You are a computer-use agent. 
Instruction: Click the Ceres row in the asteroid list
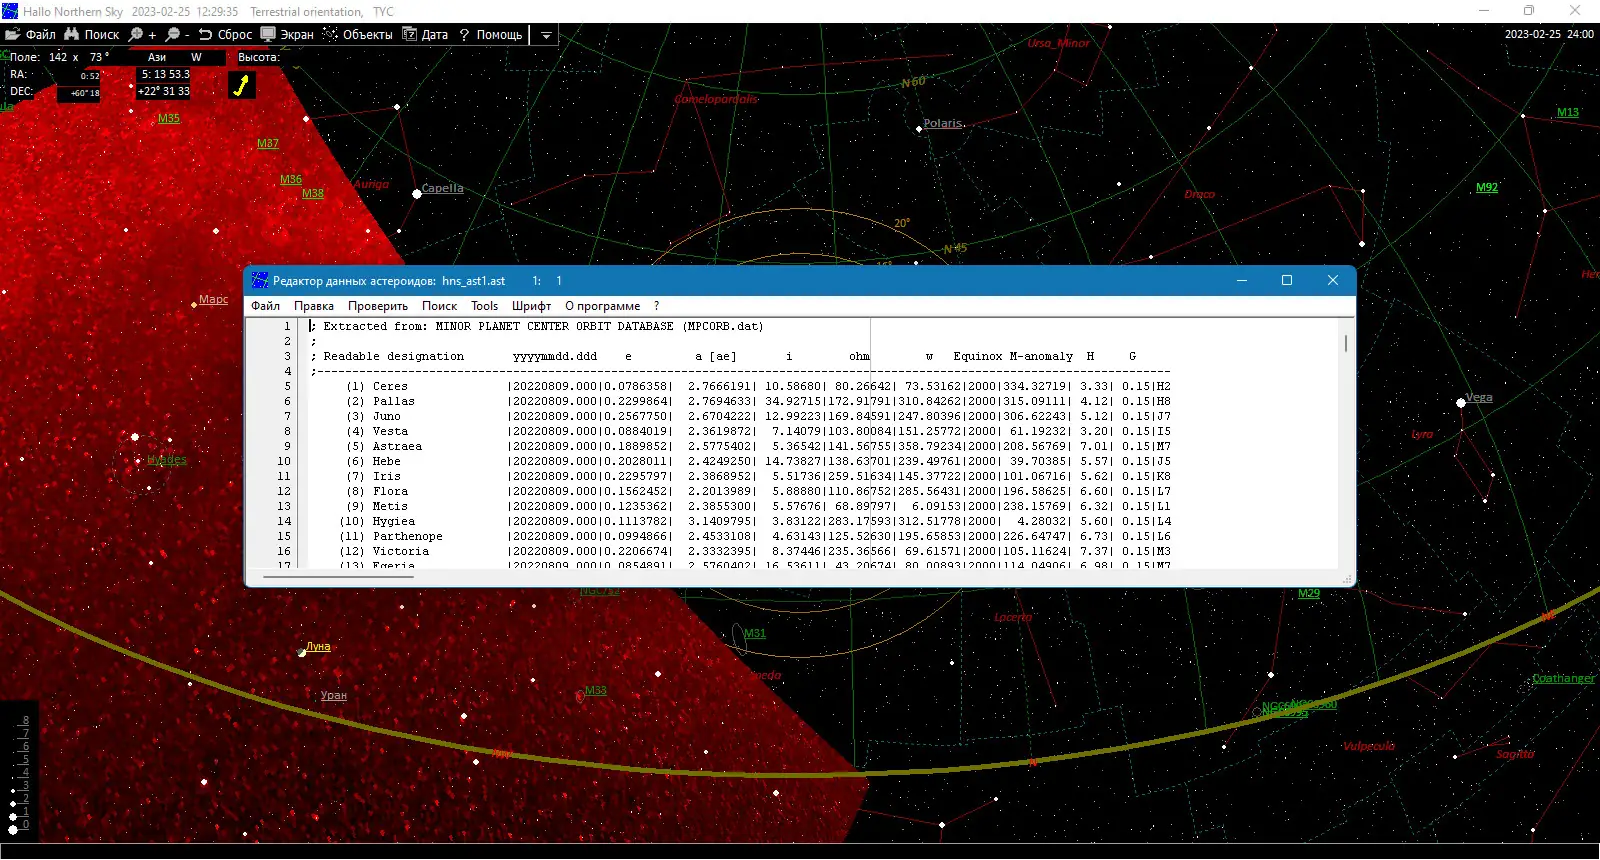[740, 386]
